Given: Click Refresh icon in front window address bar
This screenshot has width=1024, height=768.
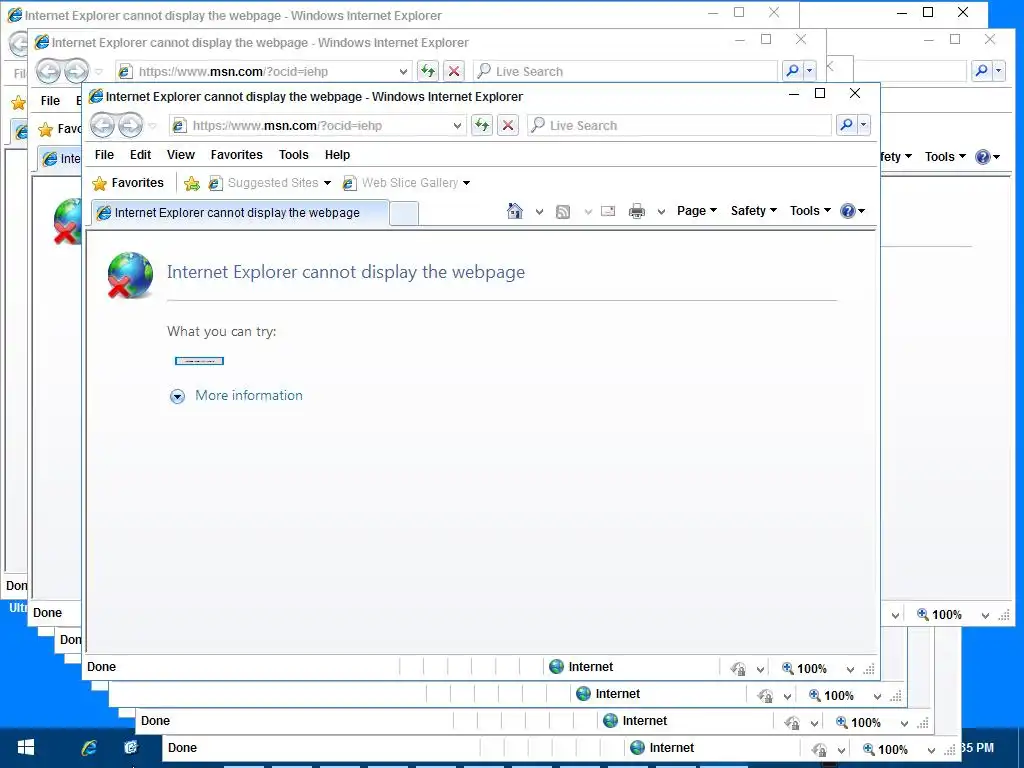Looking at the screenshot, I should (482, 125).
